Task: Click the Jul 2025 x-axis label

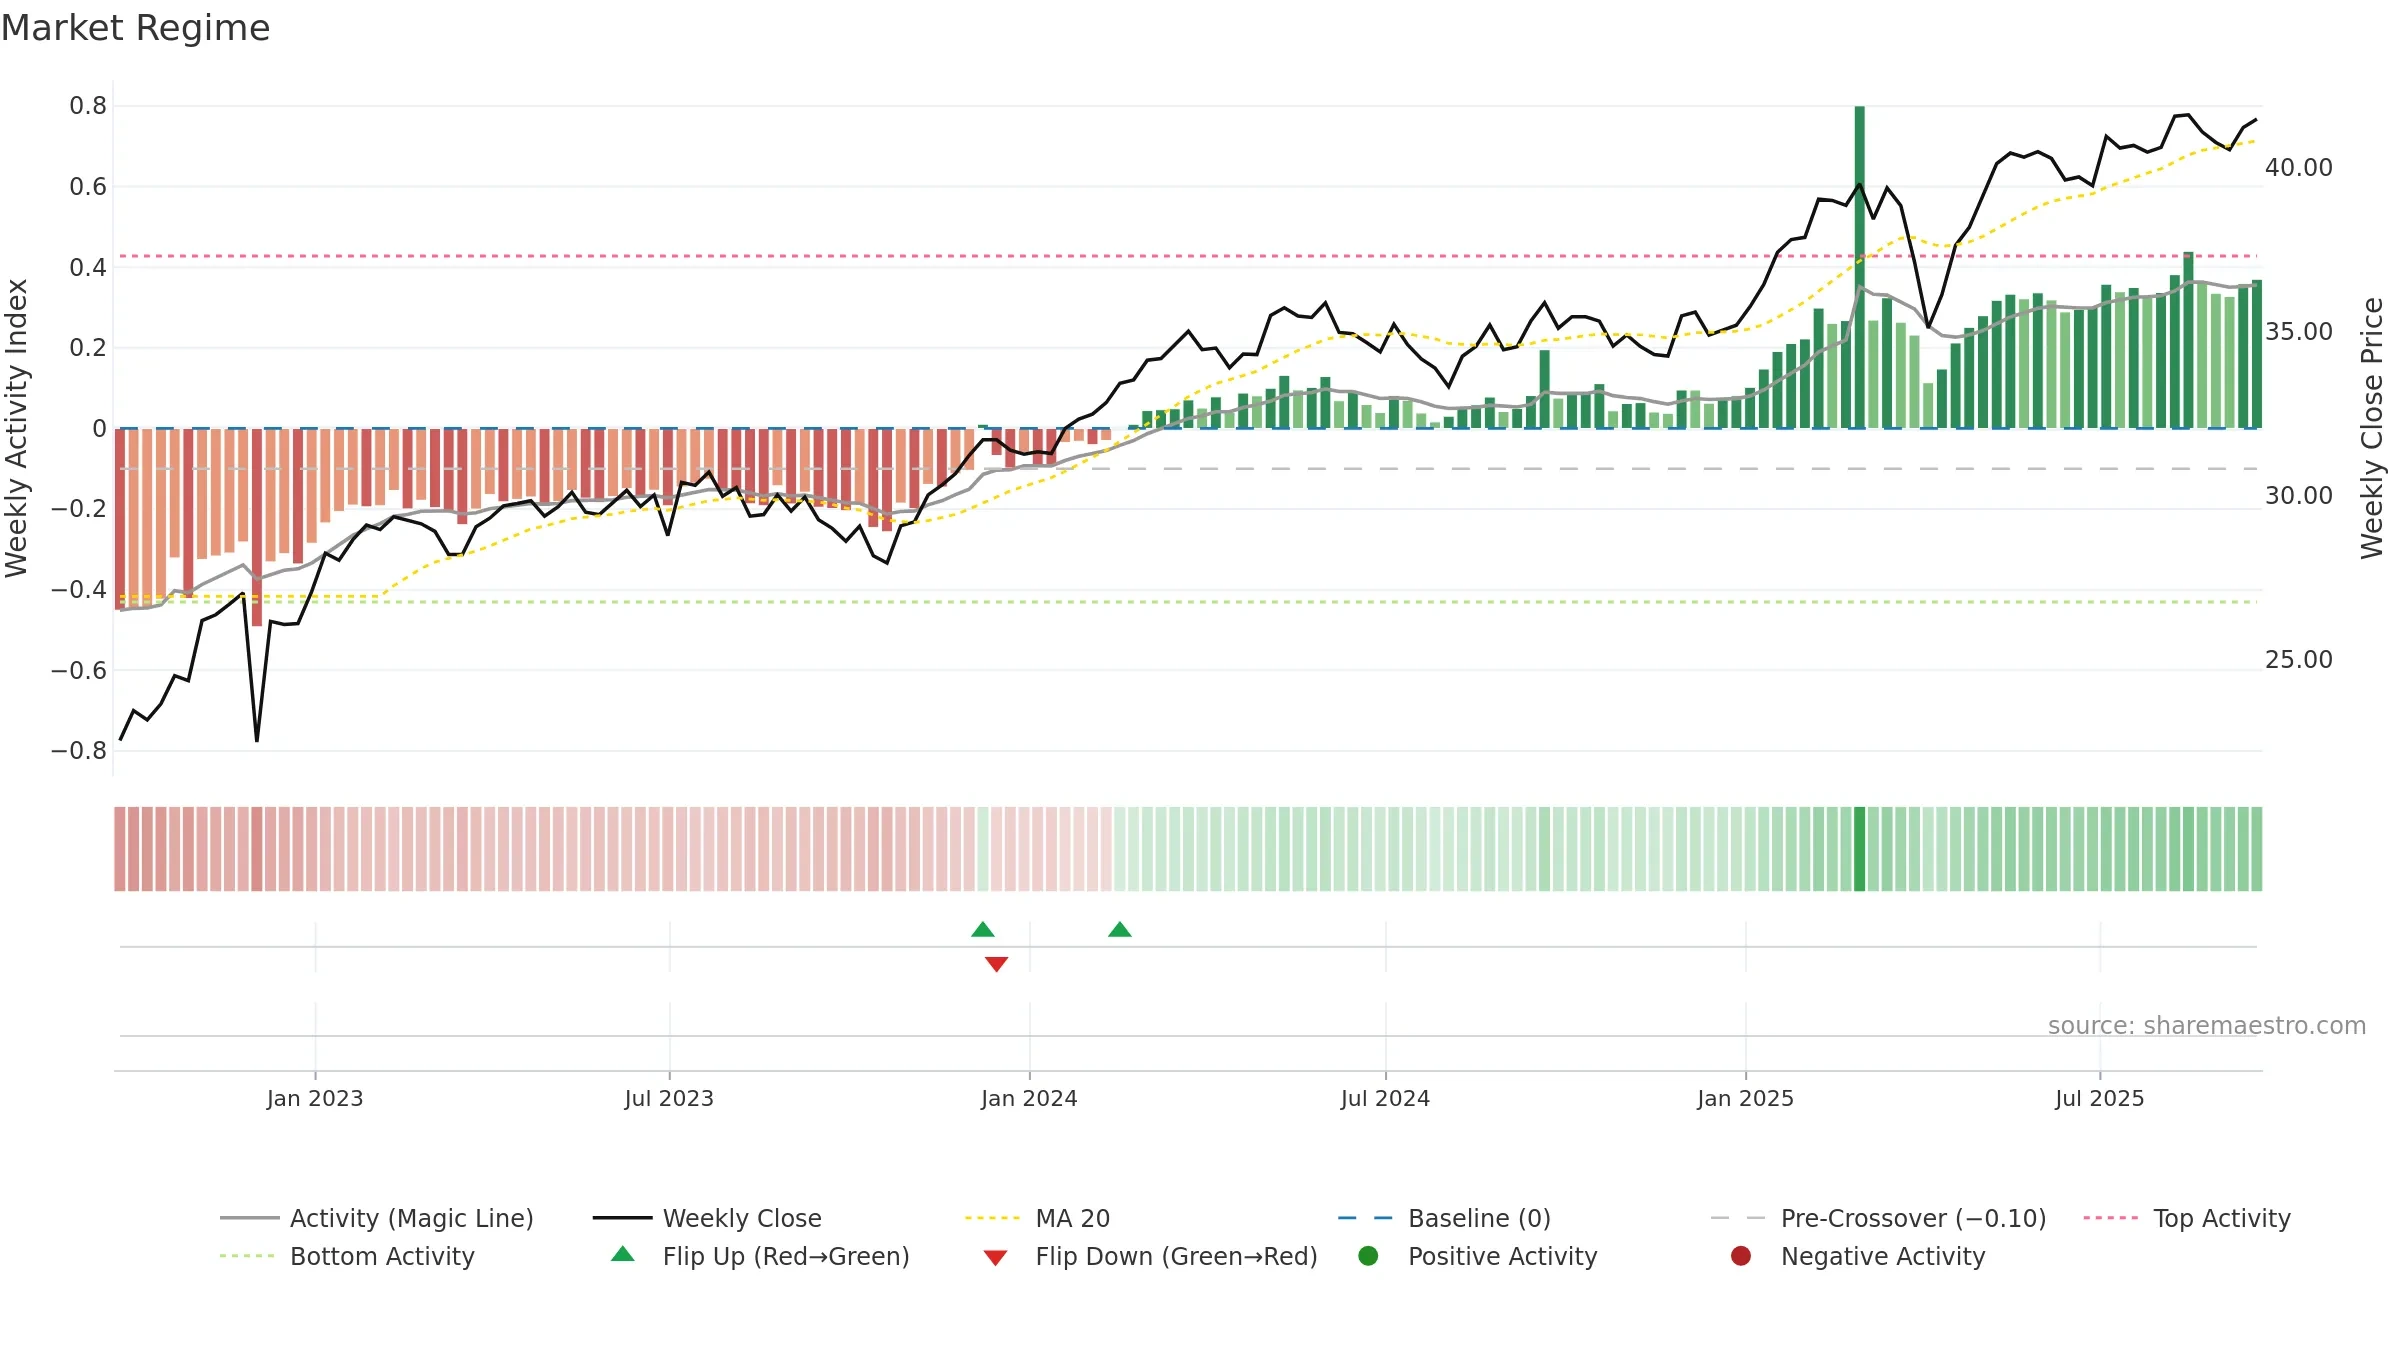Action: pos(2100,1098)
